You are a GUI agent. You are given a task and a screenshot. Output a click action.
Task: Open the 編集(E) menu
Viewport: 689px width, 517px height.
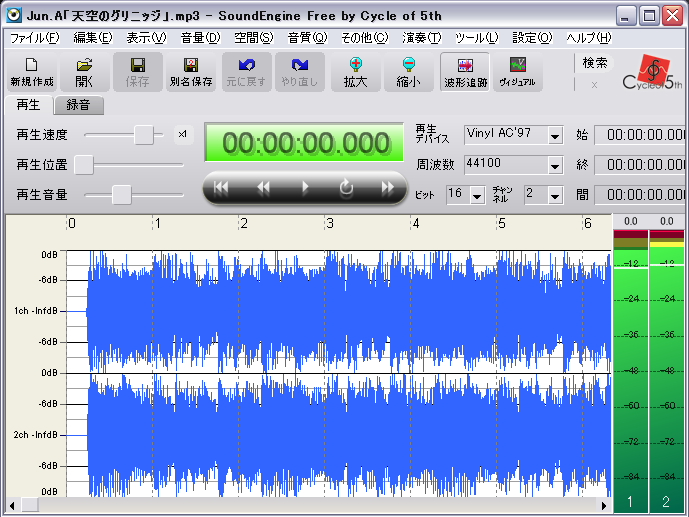pos(93,38)
